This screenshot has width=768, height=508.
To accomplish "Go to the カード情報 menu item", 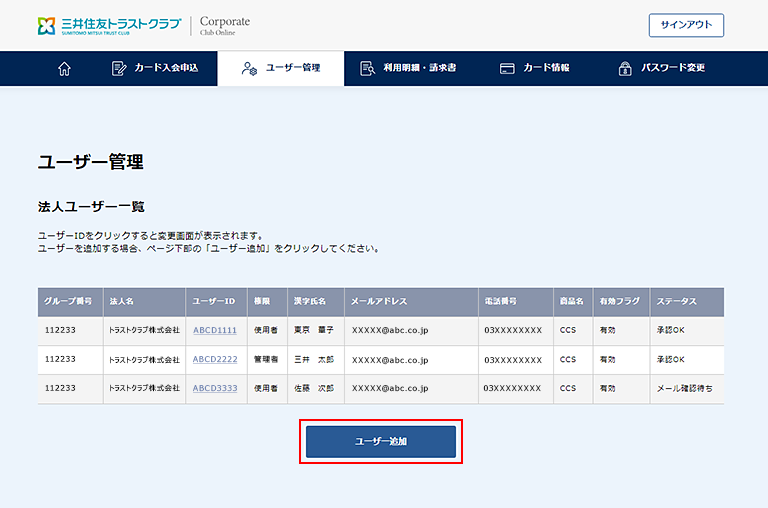I will pyautogui.click(x=534, y=69).
